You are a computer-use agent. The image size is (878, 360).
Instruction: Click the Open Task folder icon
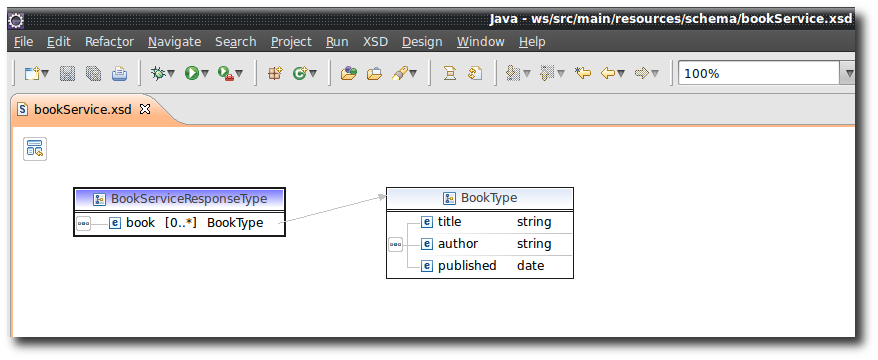(x=374, y=73)
